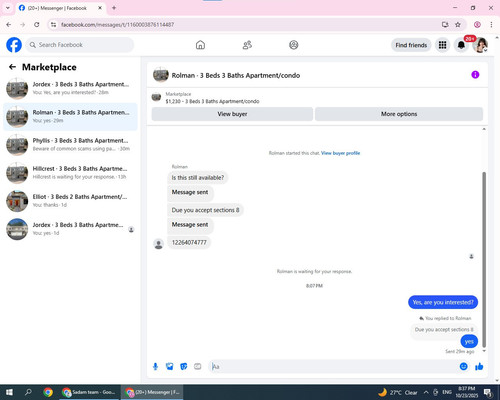Click the View buyer button

(x=232, y=114)
